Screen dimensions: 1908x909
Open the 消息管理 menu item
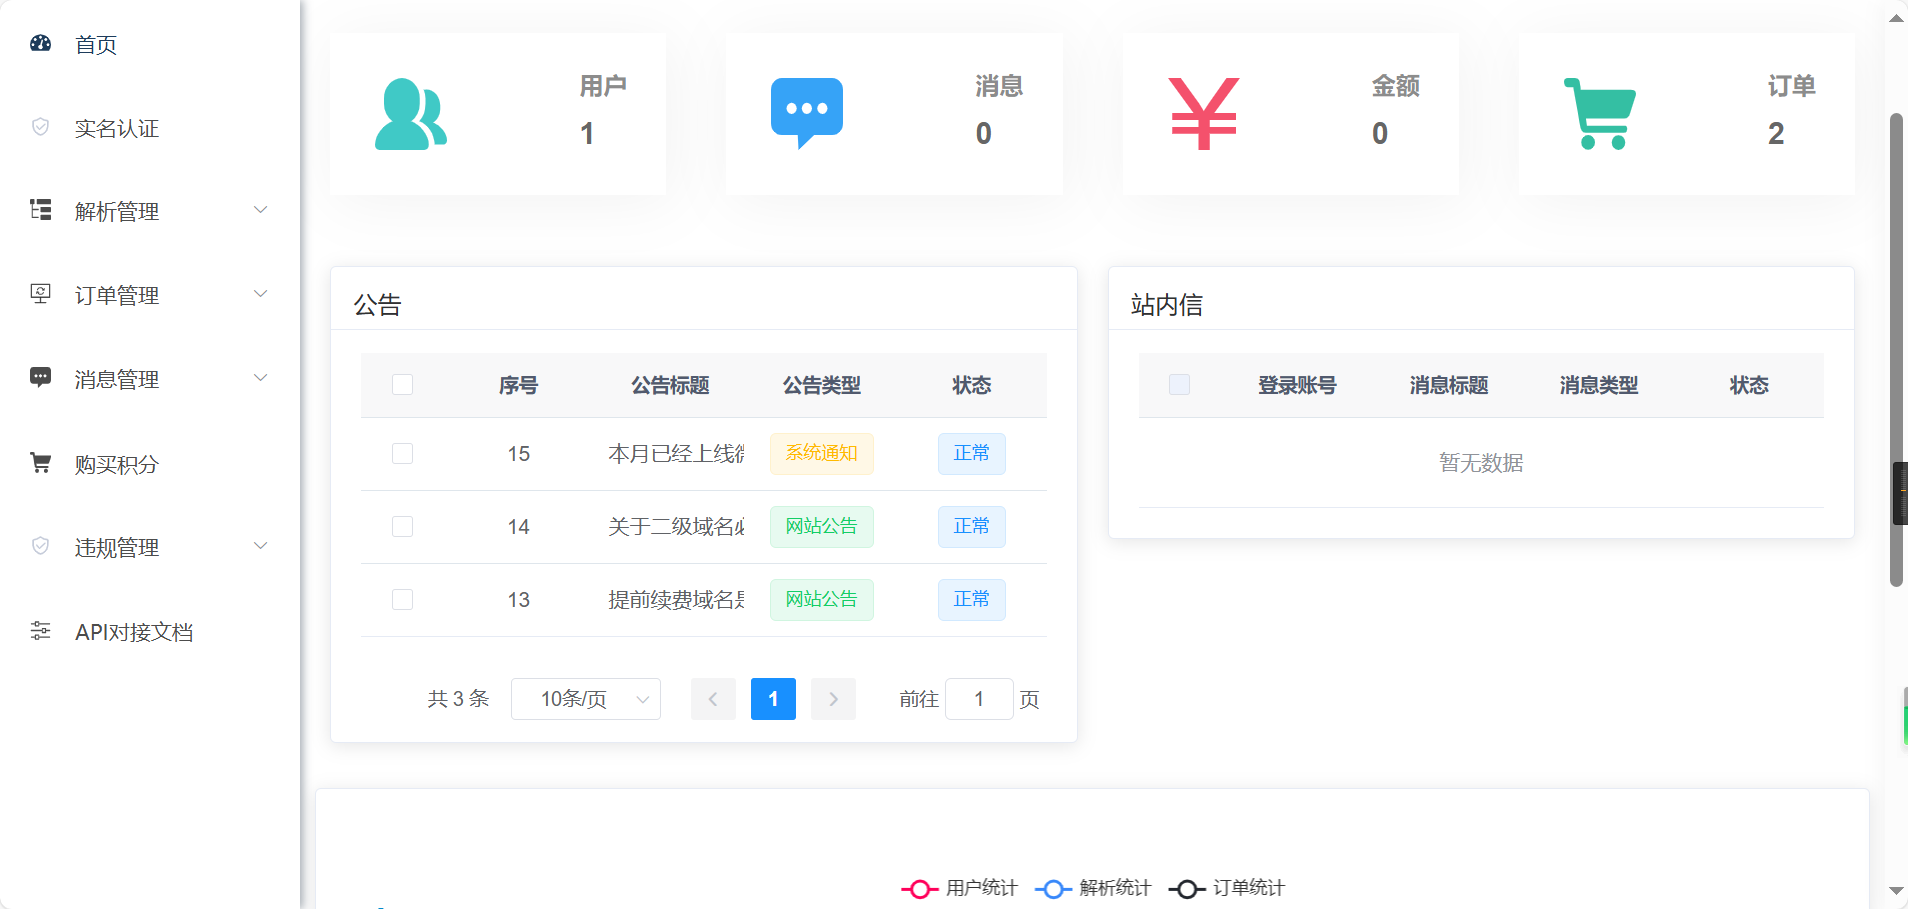click(x=150, y=379)
